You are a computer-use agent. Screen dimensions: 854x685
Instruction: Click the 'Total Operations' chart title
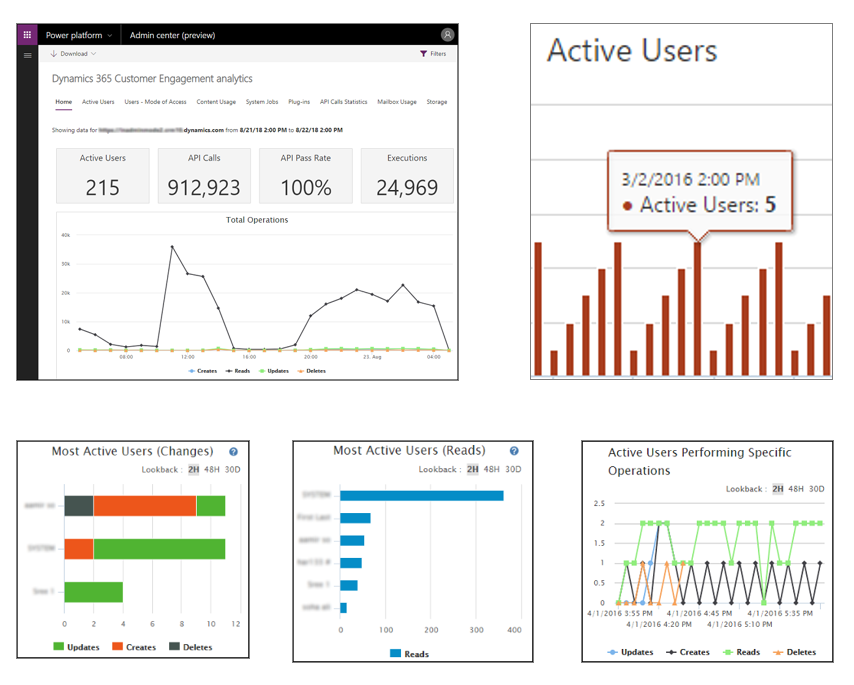pos(257,220)
